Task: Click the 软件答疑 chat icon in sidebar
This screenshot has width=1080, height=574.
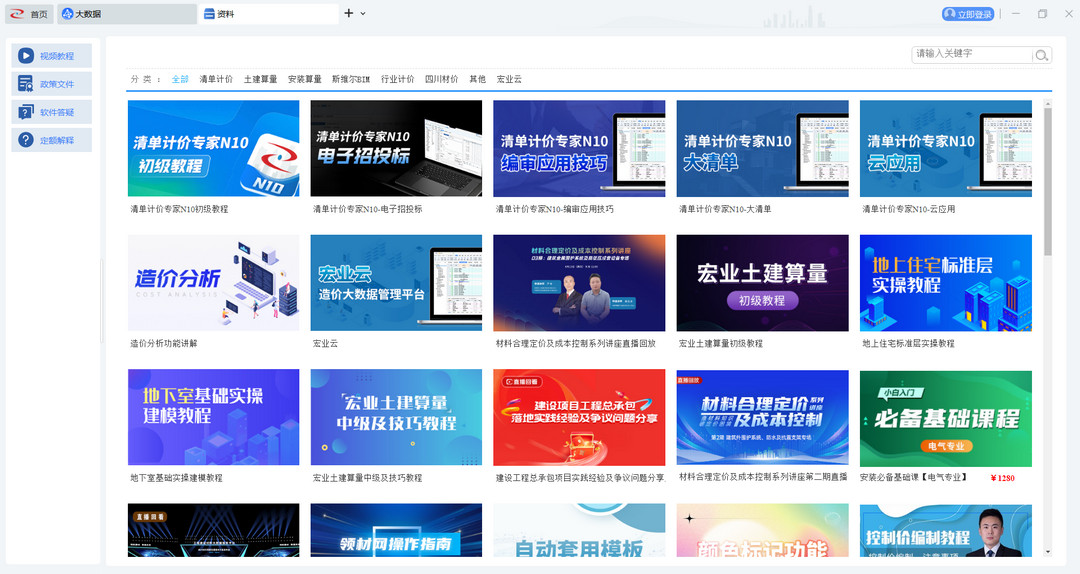Action: point(26,112)
